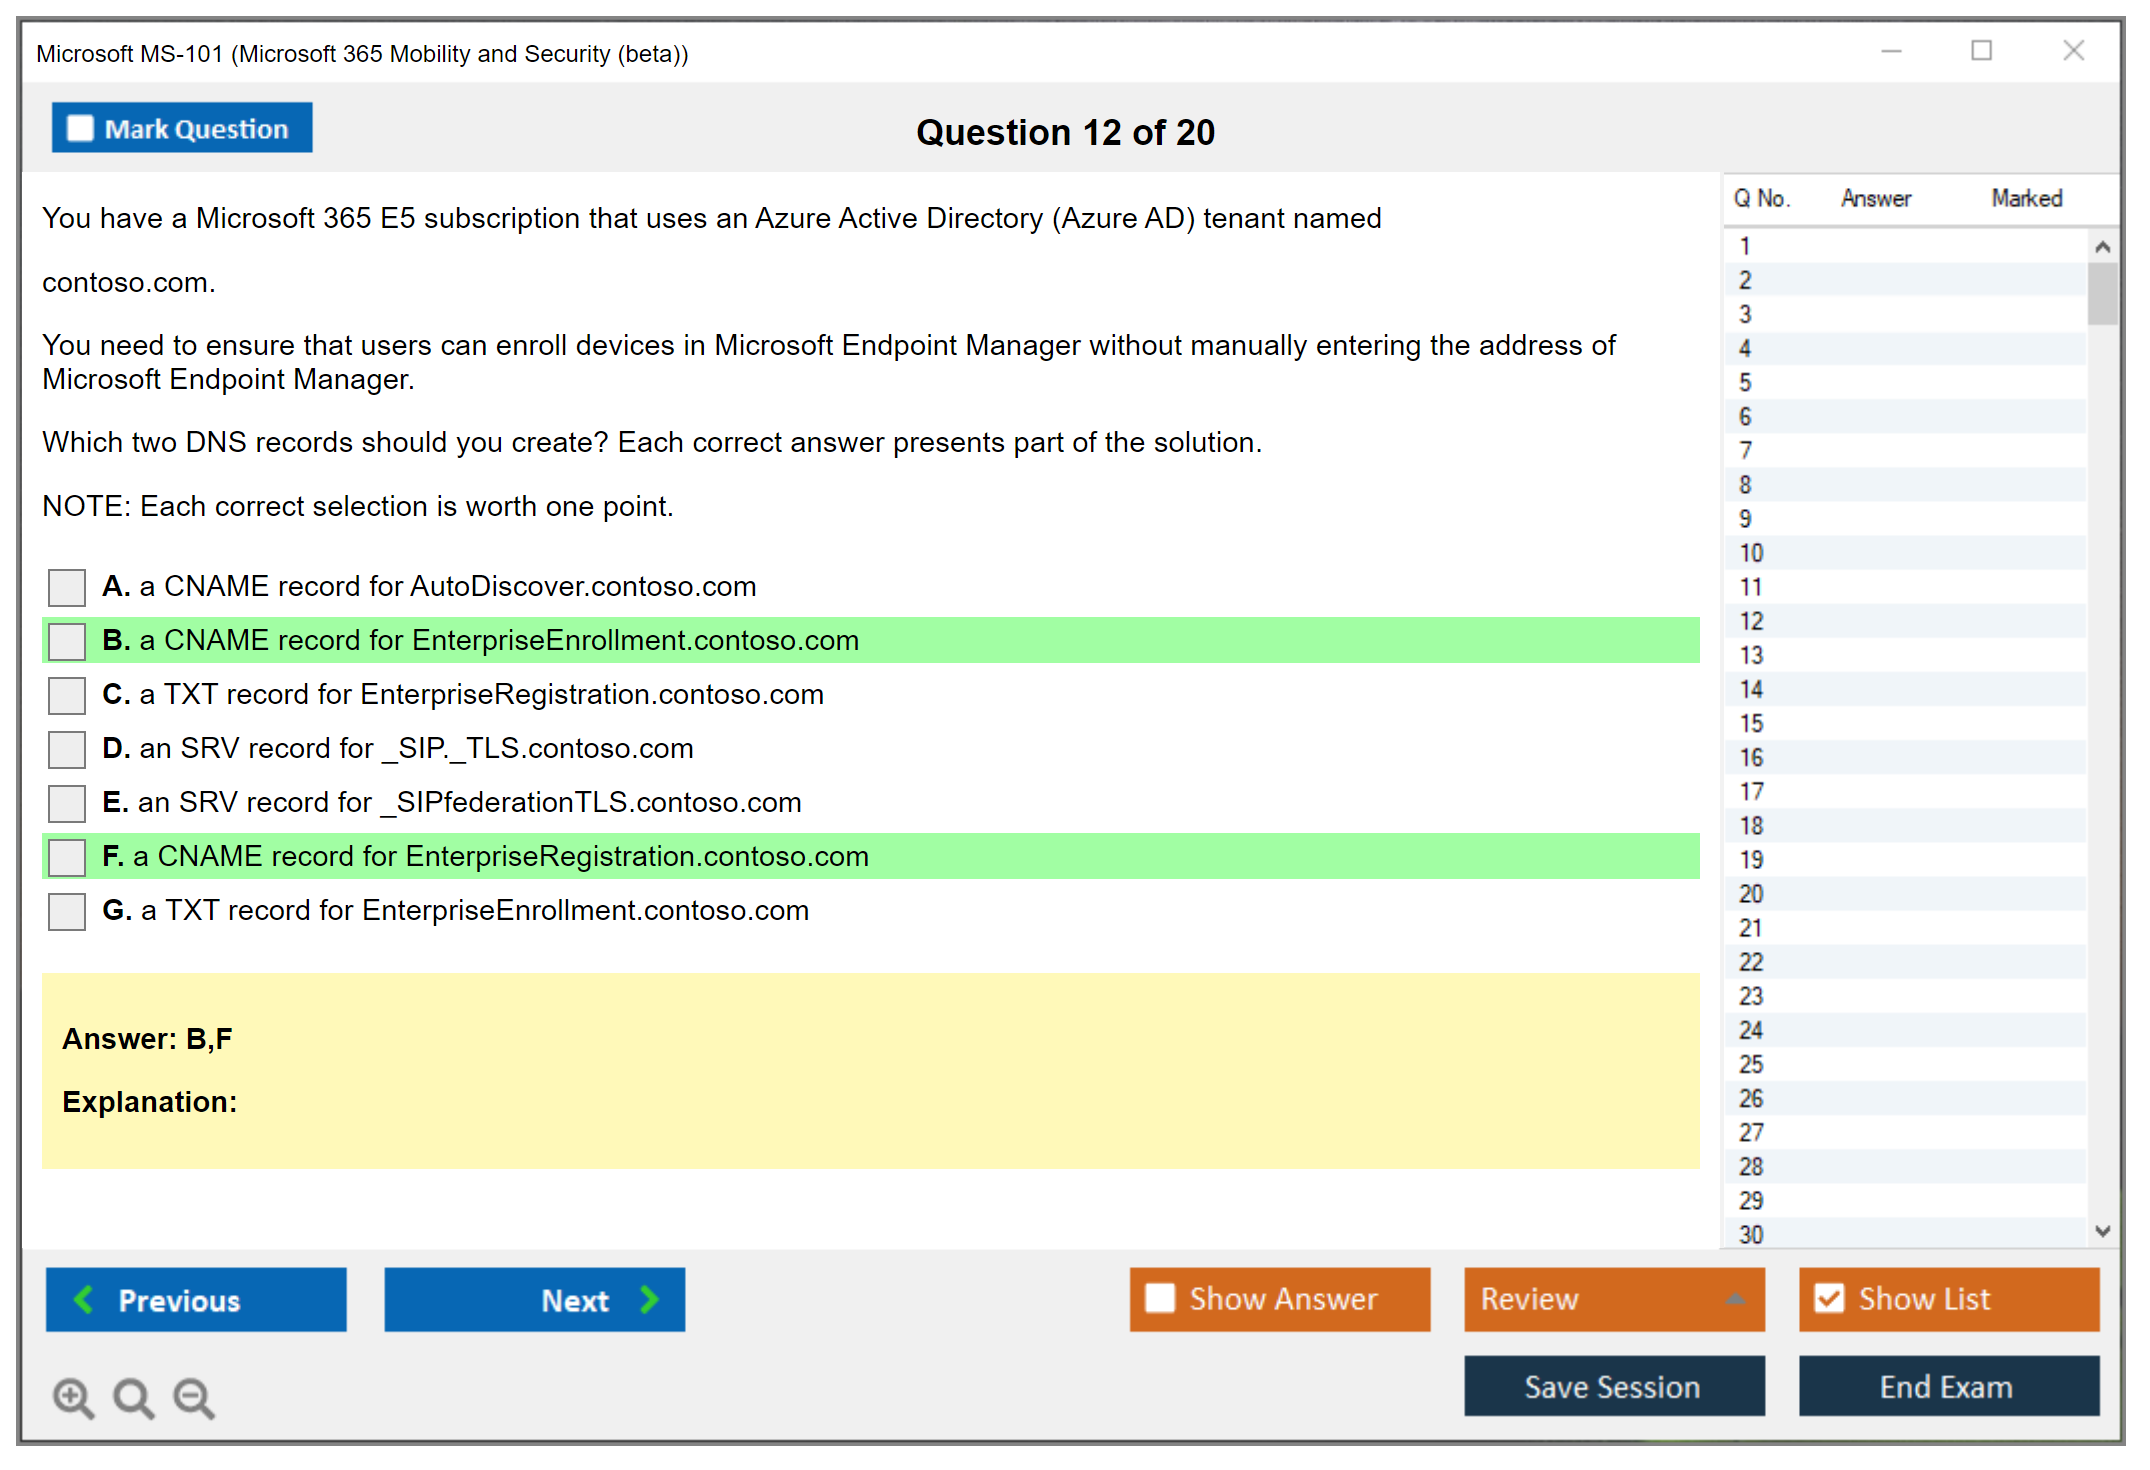Image resolution: width=2150 pixels, height=1470 pixels.
Task: Click the Answer column header
Action: 1876,198
